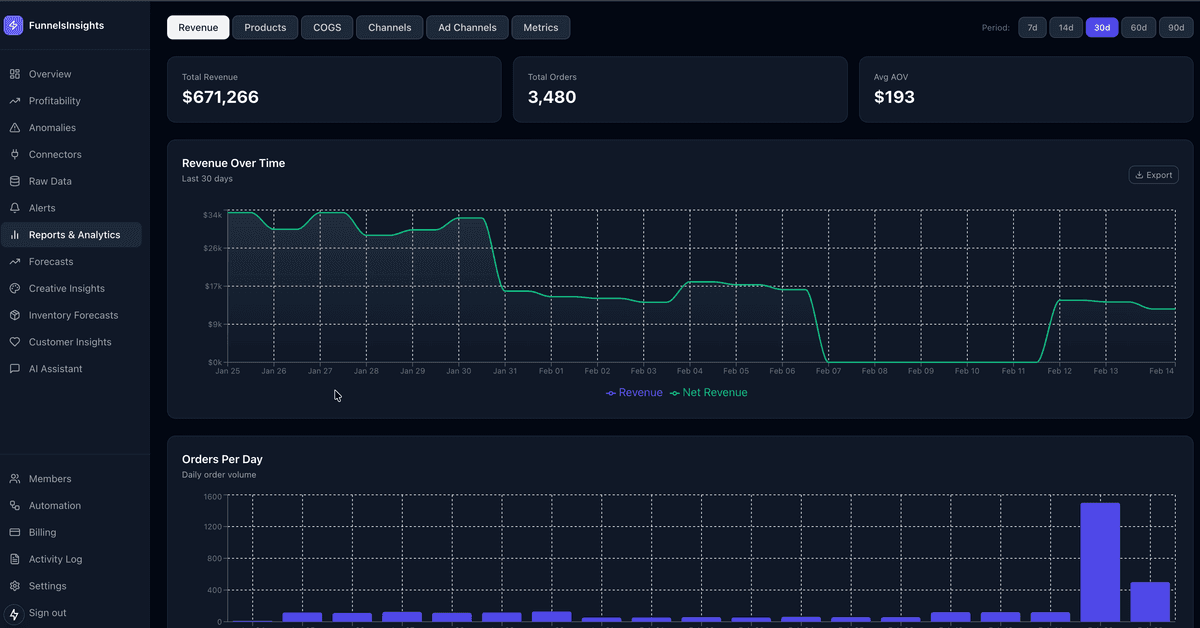Open Inventory Forecasts page
Viewport: 1200px width, 628px height.
pos(73,316)
